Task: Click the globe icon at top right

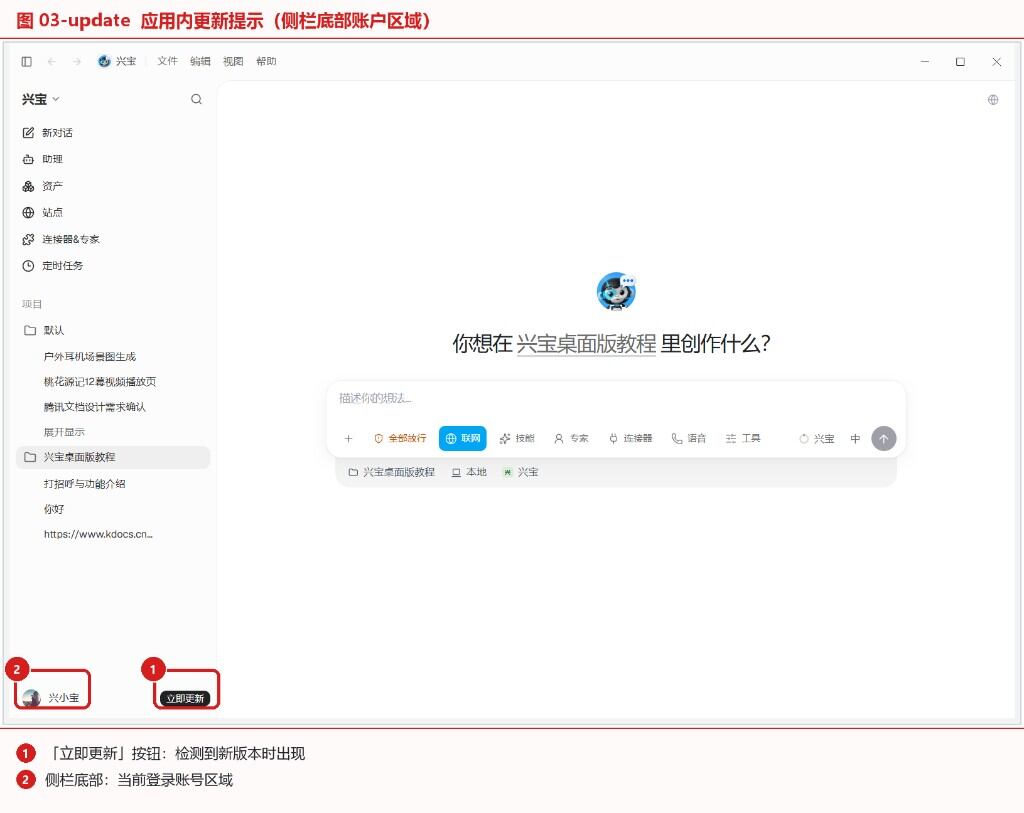Action: [993, 100]
